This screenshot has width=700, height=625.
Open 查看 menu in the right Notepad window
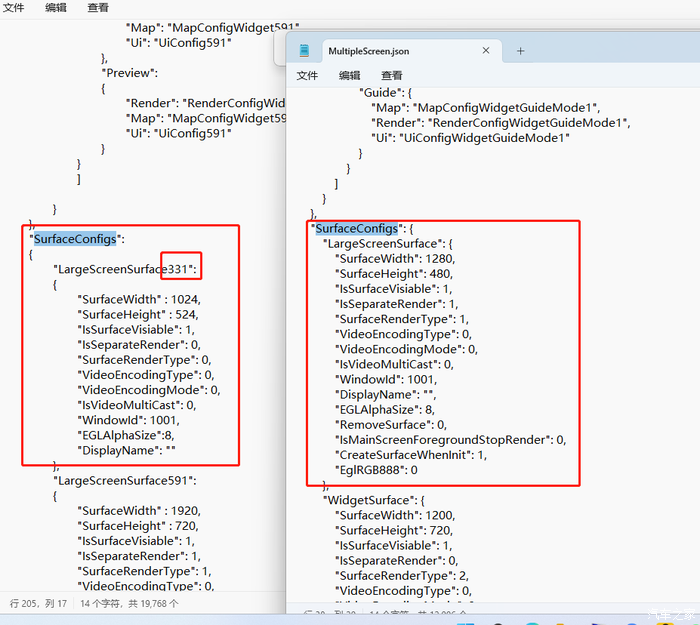pyautogui.click(x=391, y=75)
